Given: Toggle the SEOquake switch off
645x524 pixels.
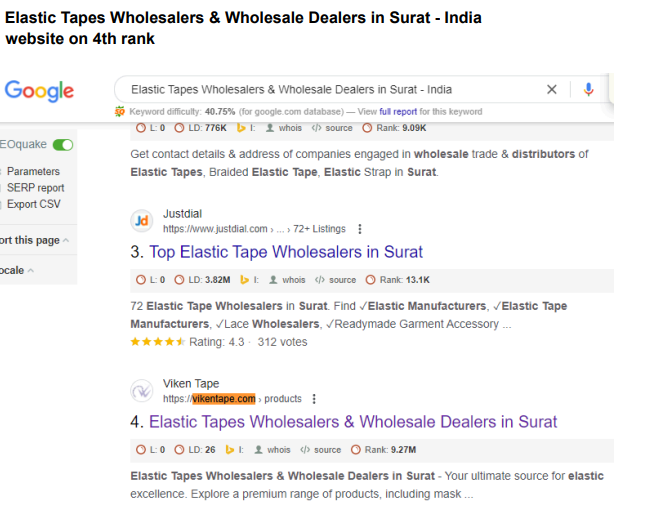Looking at the screenshot, I should [x=63, y=145].
